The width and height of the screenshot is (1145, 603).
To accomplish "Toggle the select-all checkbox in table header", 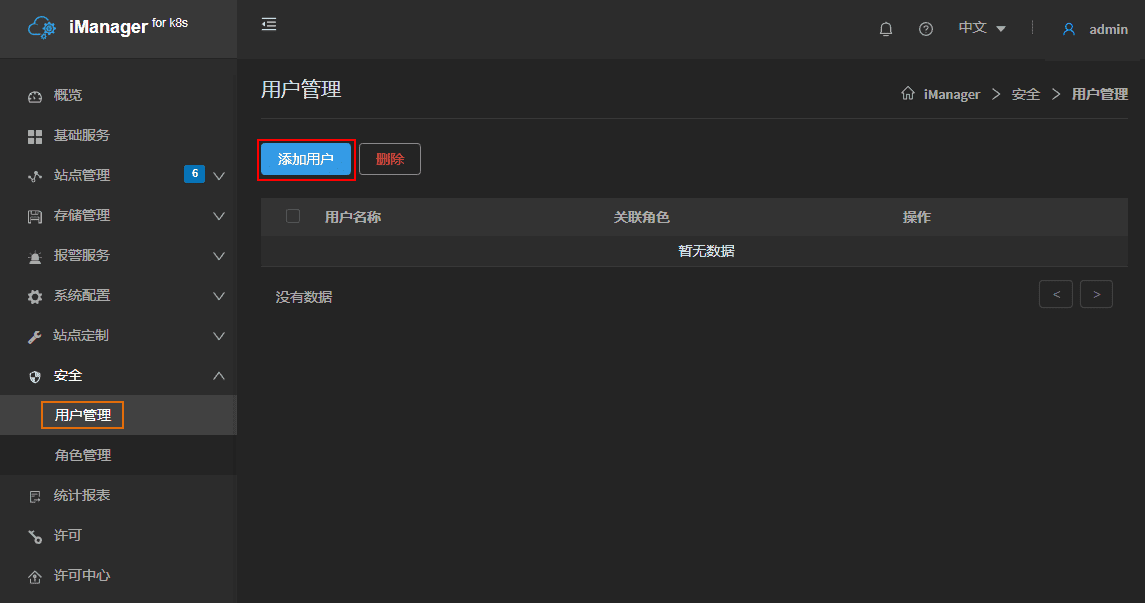I will [293, 216].
